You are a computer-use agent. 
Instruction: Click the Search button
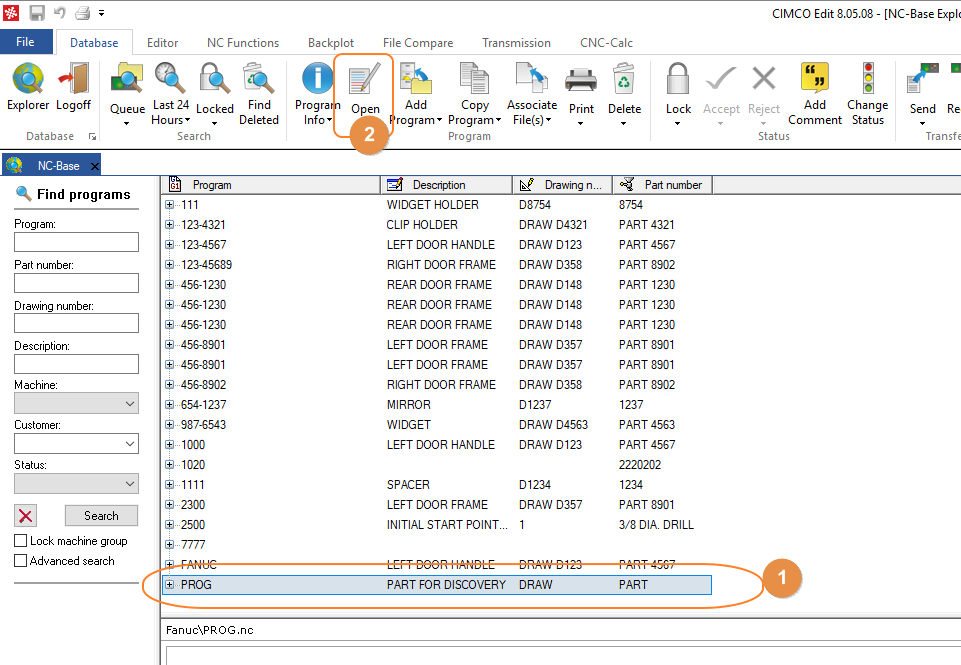[x=101, y=515]
